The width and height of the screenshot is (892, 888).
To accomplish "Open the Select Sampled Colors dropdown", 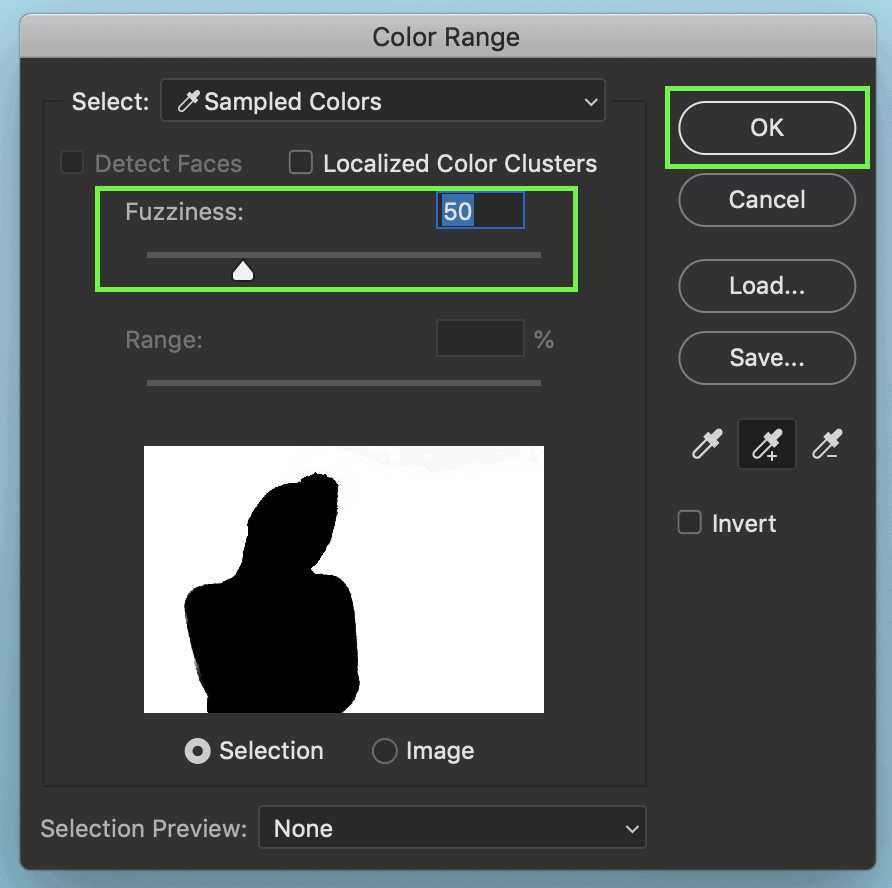I will point(383,101).
